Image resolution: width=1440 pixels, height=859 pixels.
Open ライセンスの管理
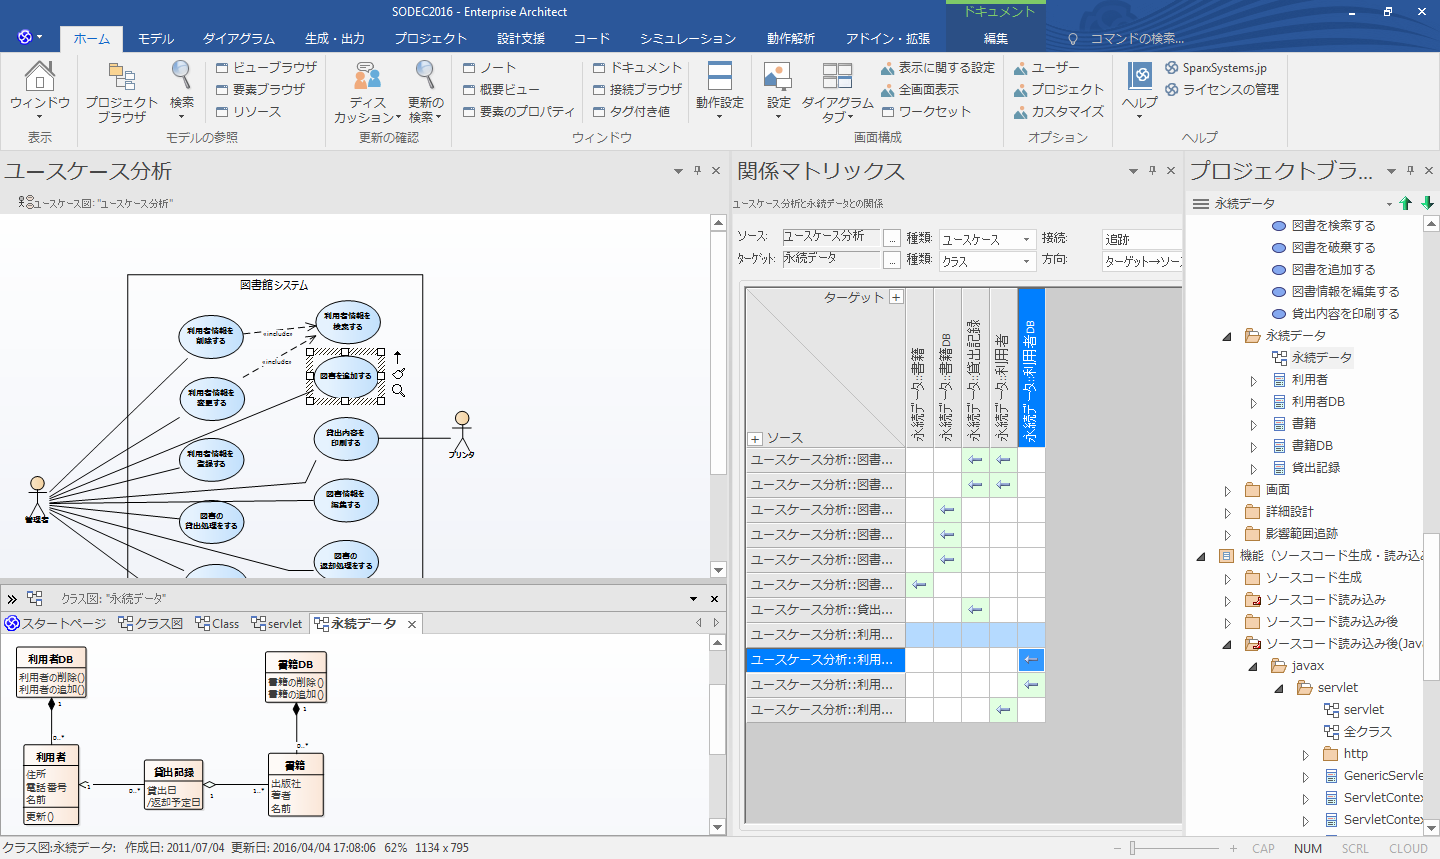tap(1221, 89)
